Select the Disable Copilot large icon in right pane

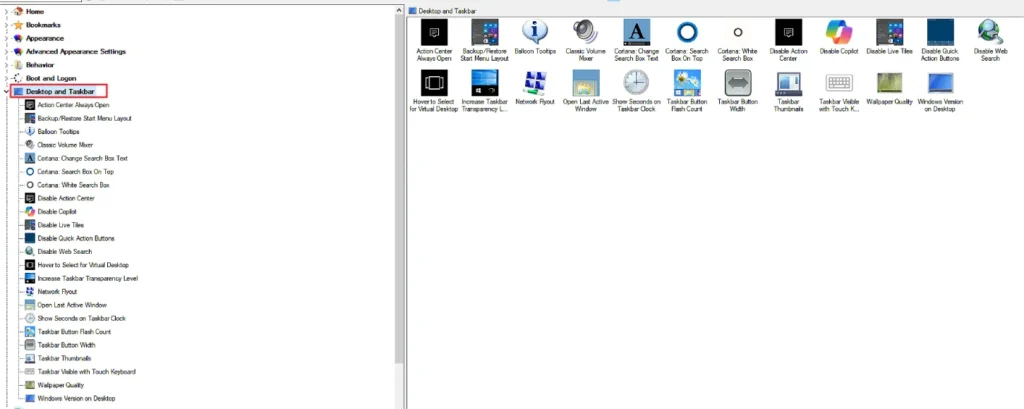pos(839,32)
